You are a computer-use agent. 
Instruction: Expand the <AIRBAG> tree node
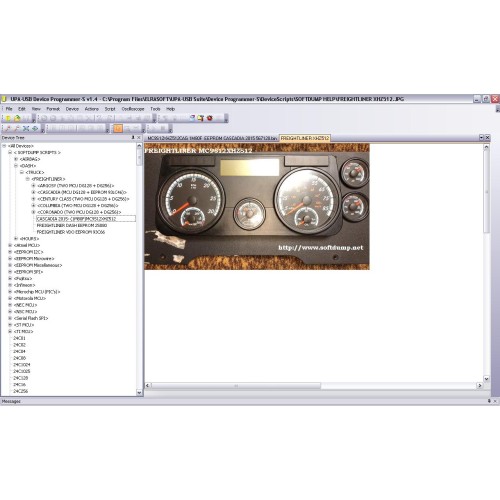click(16, 159)
